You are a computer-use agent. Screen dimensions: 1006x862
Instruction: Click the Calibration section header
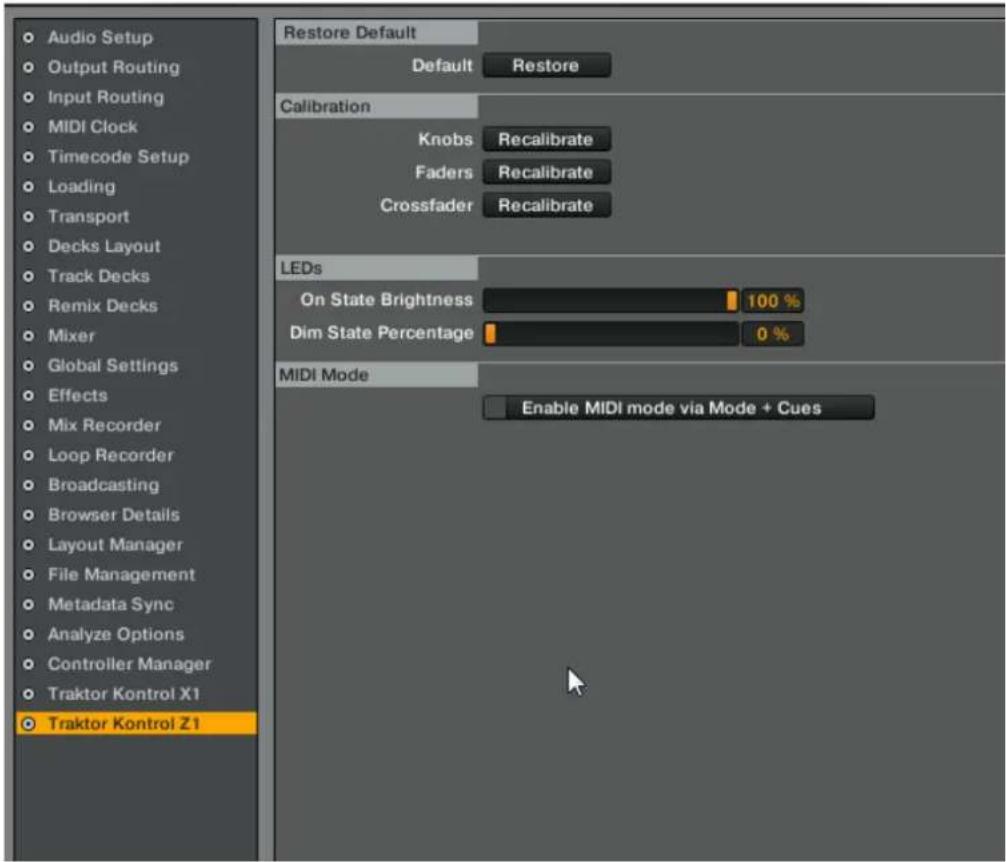click(377, 106)
